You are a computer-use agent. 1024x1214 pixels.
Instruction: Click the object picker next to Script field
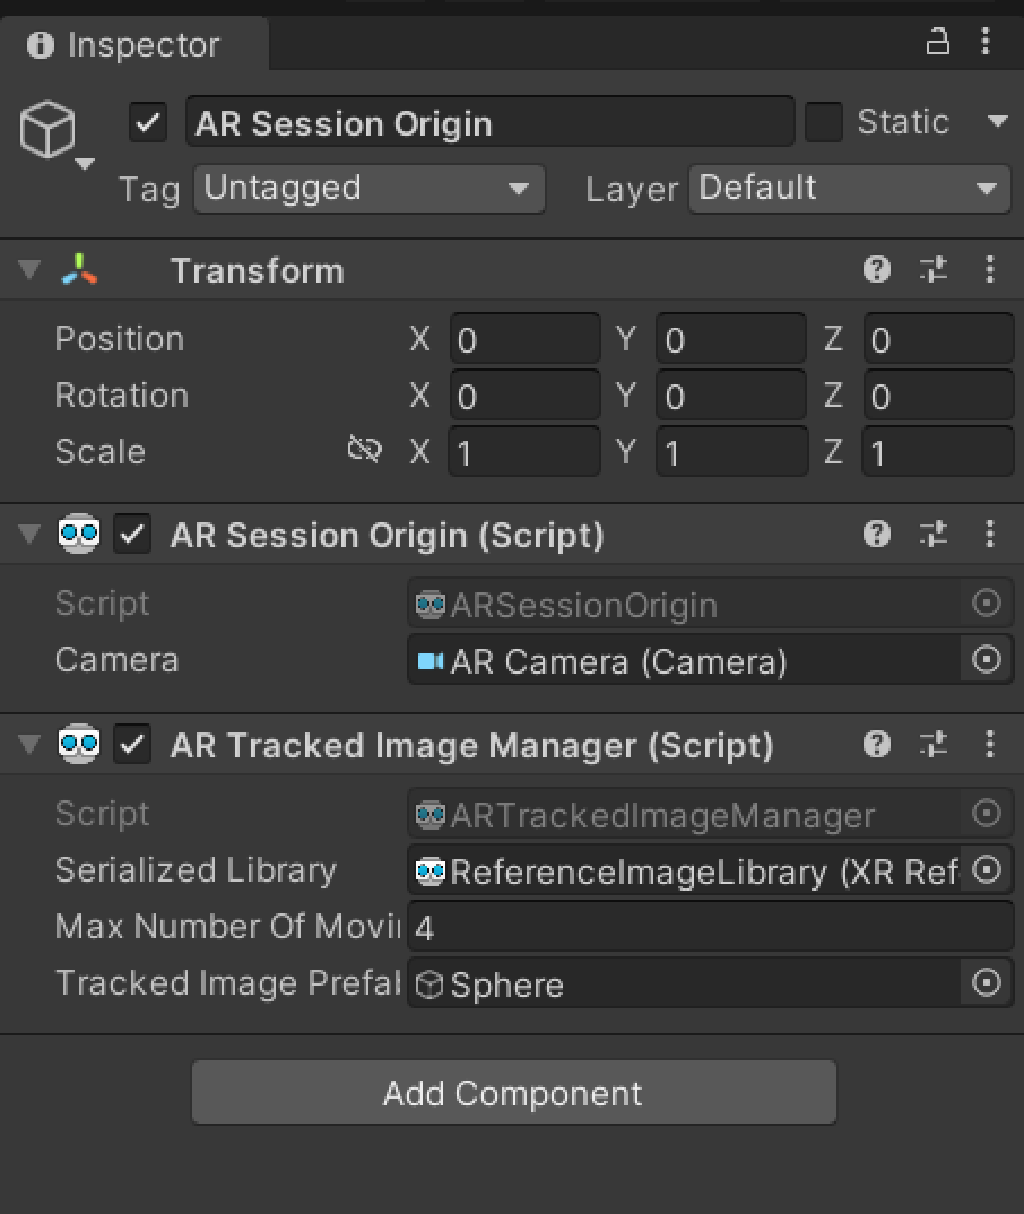click(x=985, y=603)
